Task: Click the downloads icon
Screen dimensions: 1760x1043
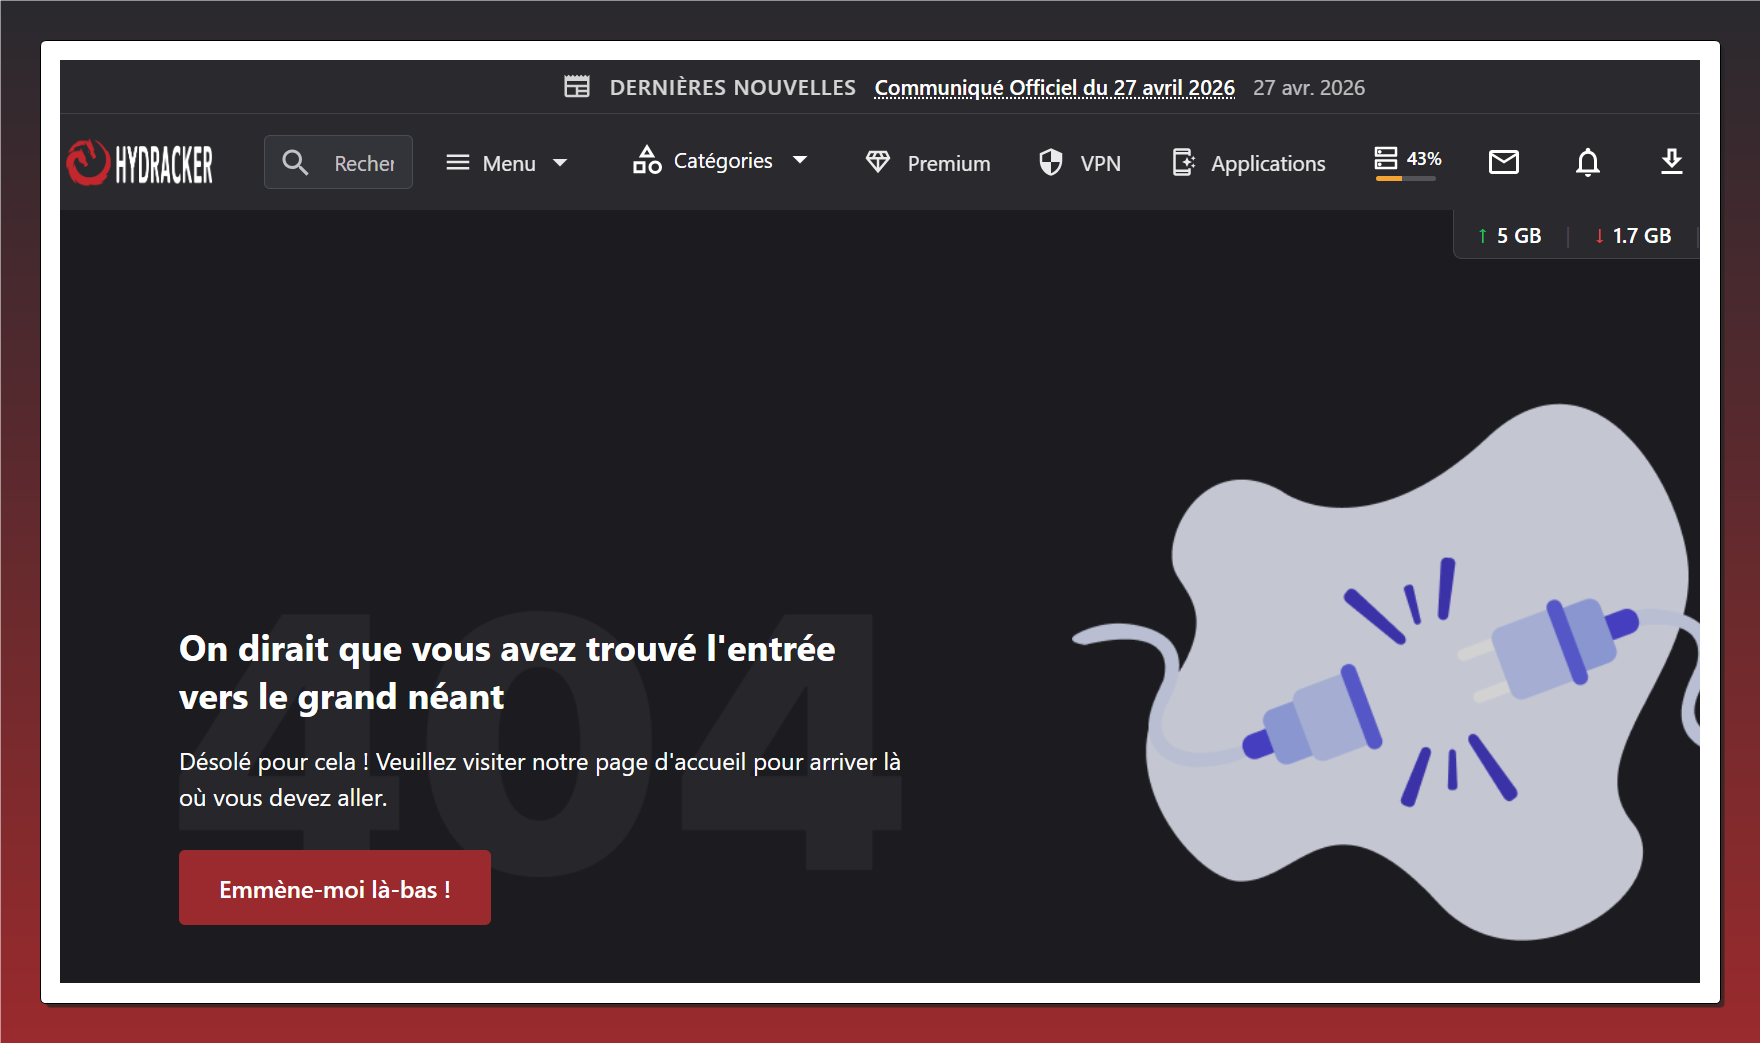Action: click(x=1671, y=163)
